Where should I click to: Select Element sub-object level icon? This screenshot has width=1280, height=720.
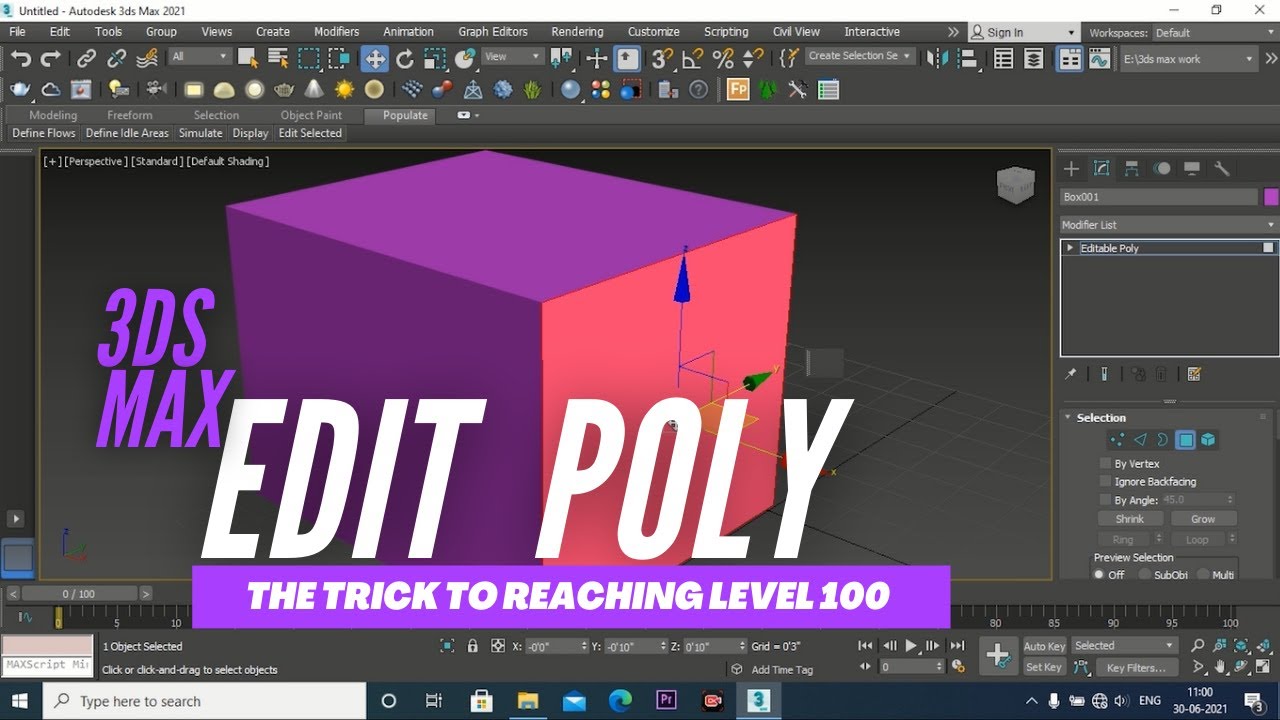(x=1208, y=440)
